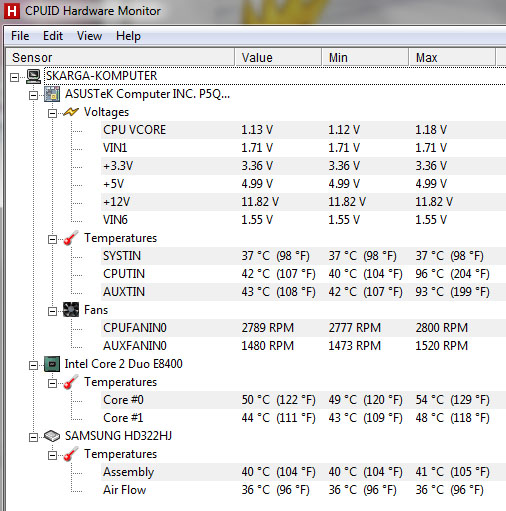Select the VIN6 sensor row
The height and width of the screenshot is (511, 506).
303,220
